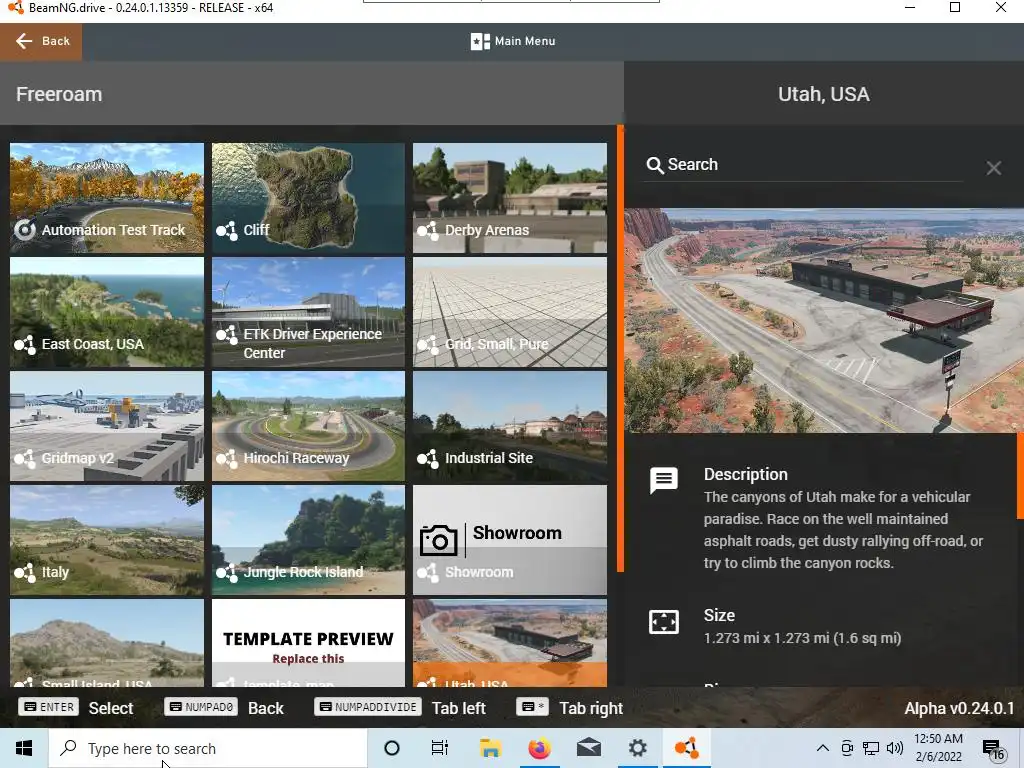Click the details panel orange scrollbar
Screen dimensions: 1024x768
(x=1020, y=476)
